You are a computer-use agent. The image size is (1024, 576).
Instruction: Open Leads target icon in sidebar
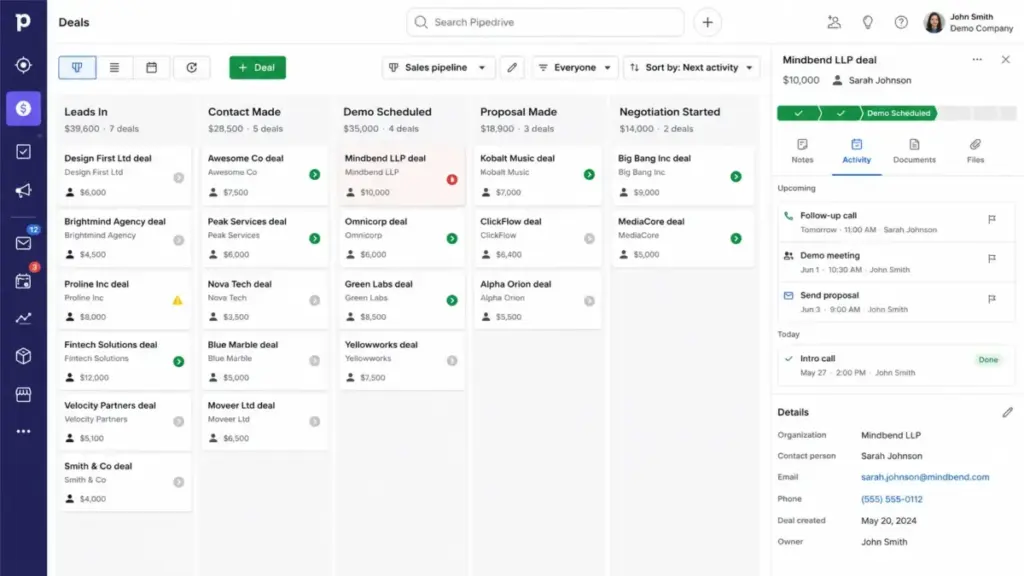click(x=23, y=65)
